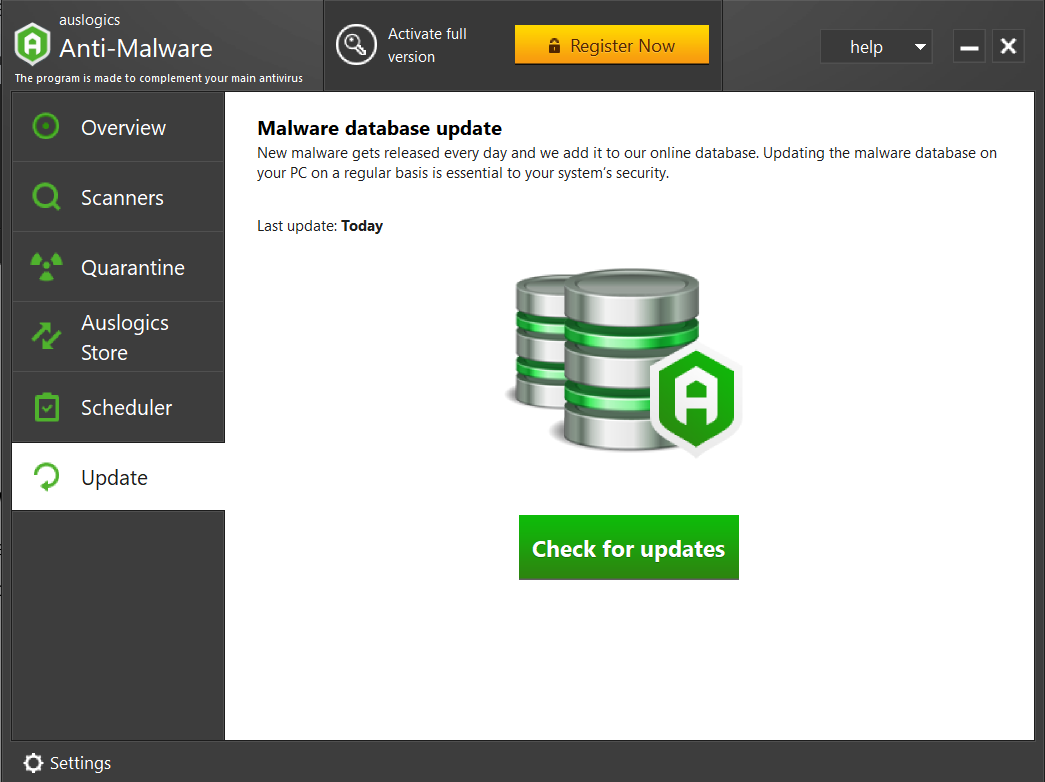The height and width of the screenshot is (782, 1045).
Task: Click the Activate full version label
Action: [x=428, y=44]
